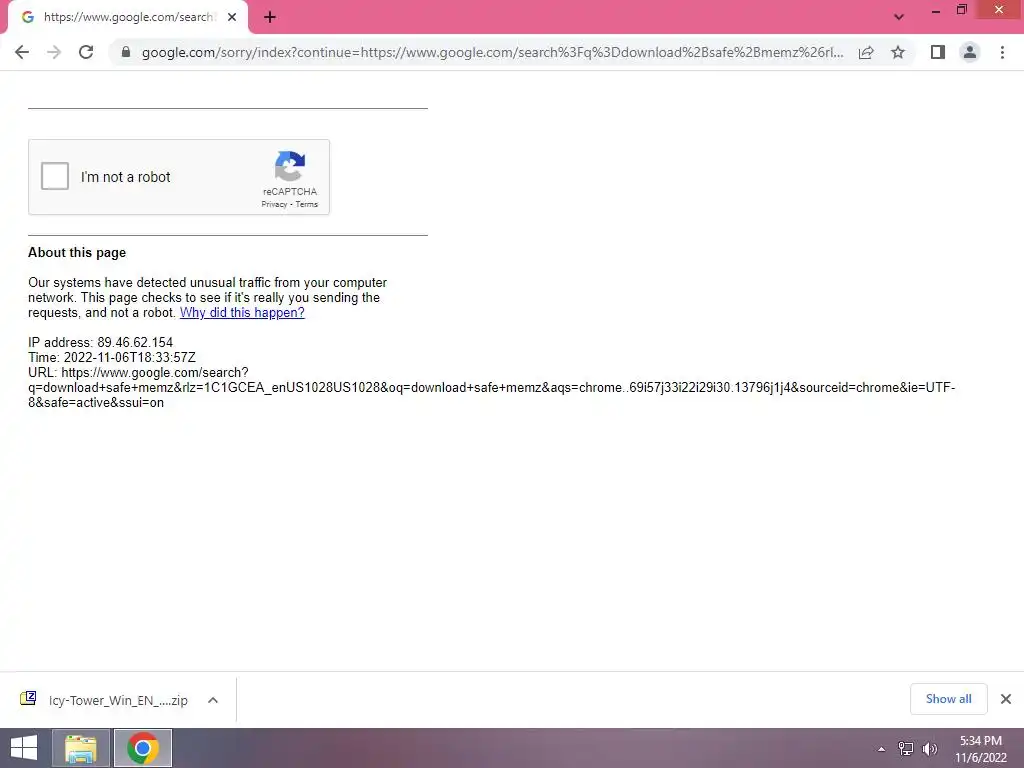Restore down the Chrome window
The width and height of the screenshot is (1024, 768).
962,10
